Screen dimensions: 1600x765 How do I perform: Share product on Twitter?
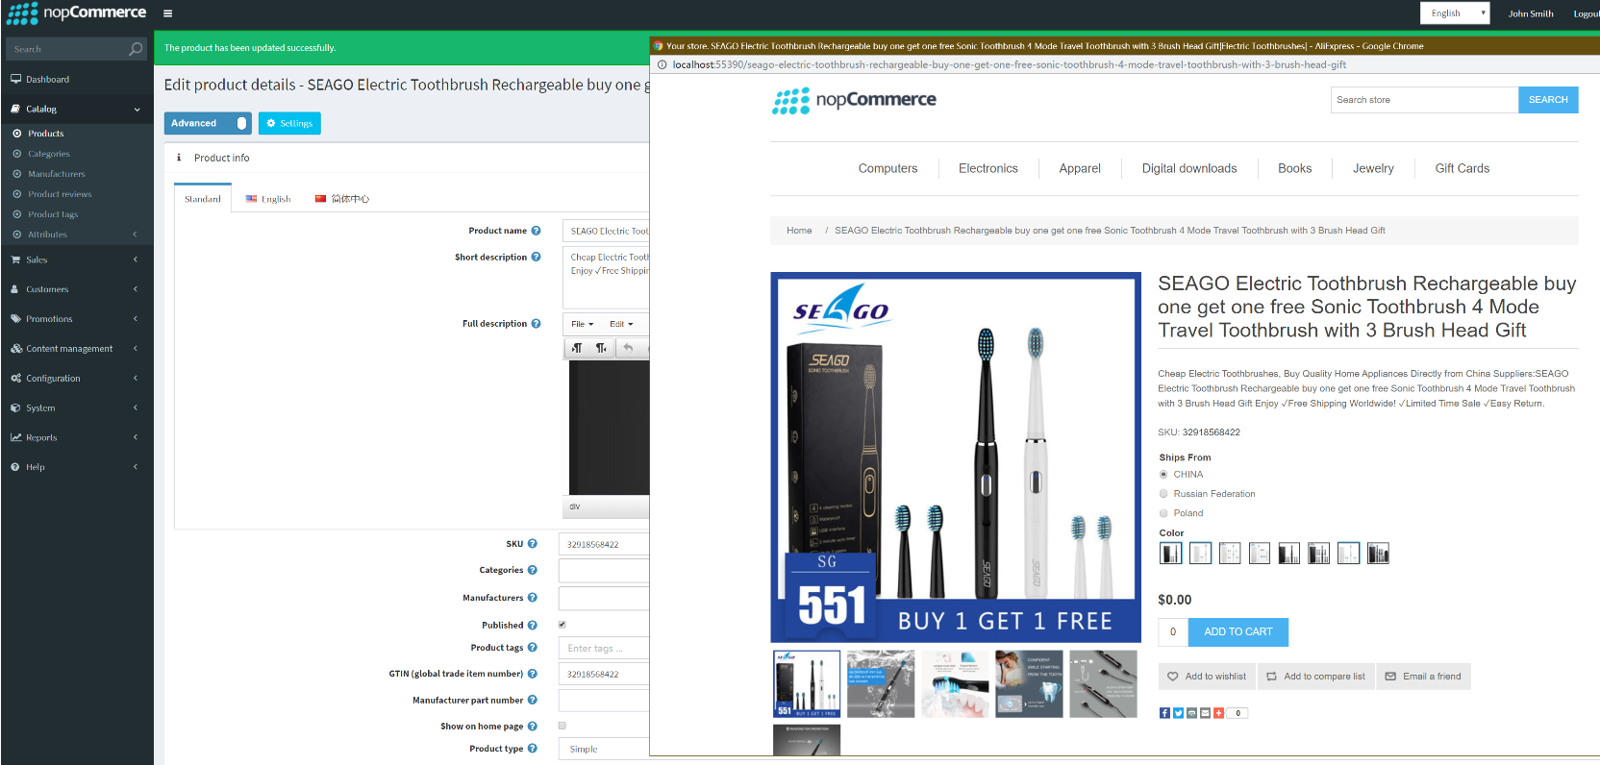1178,713
